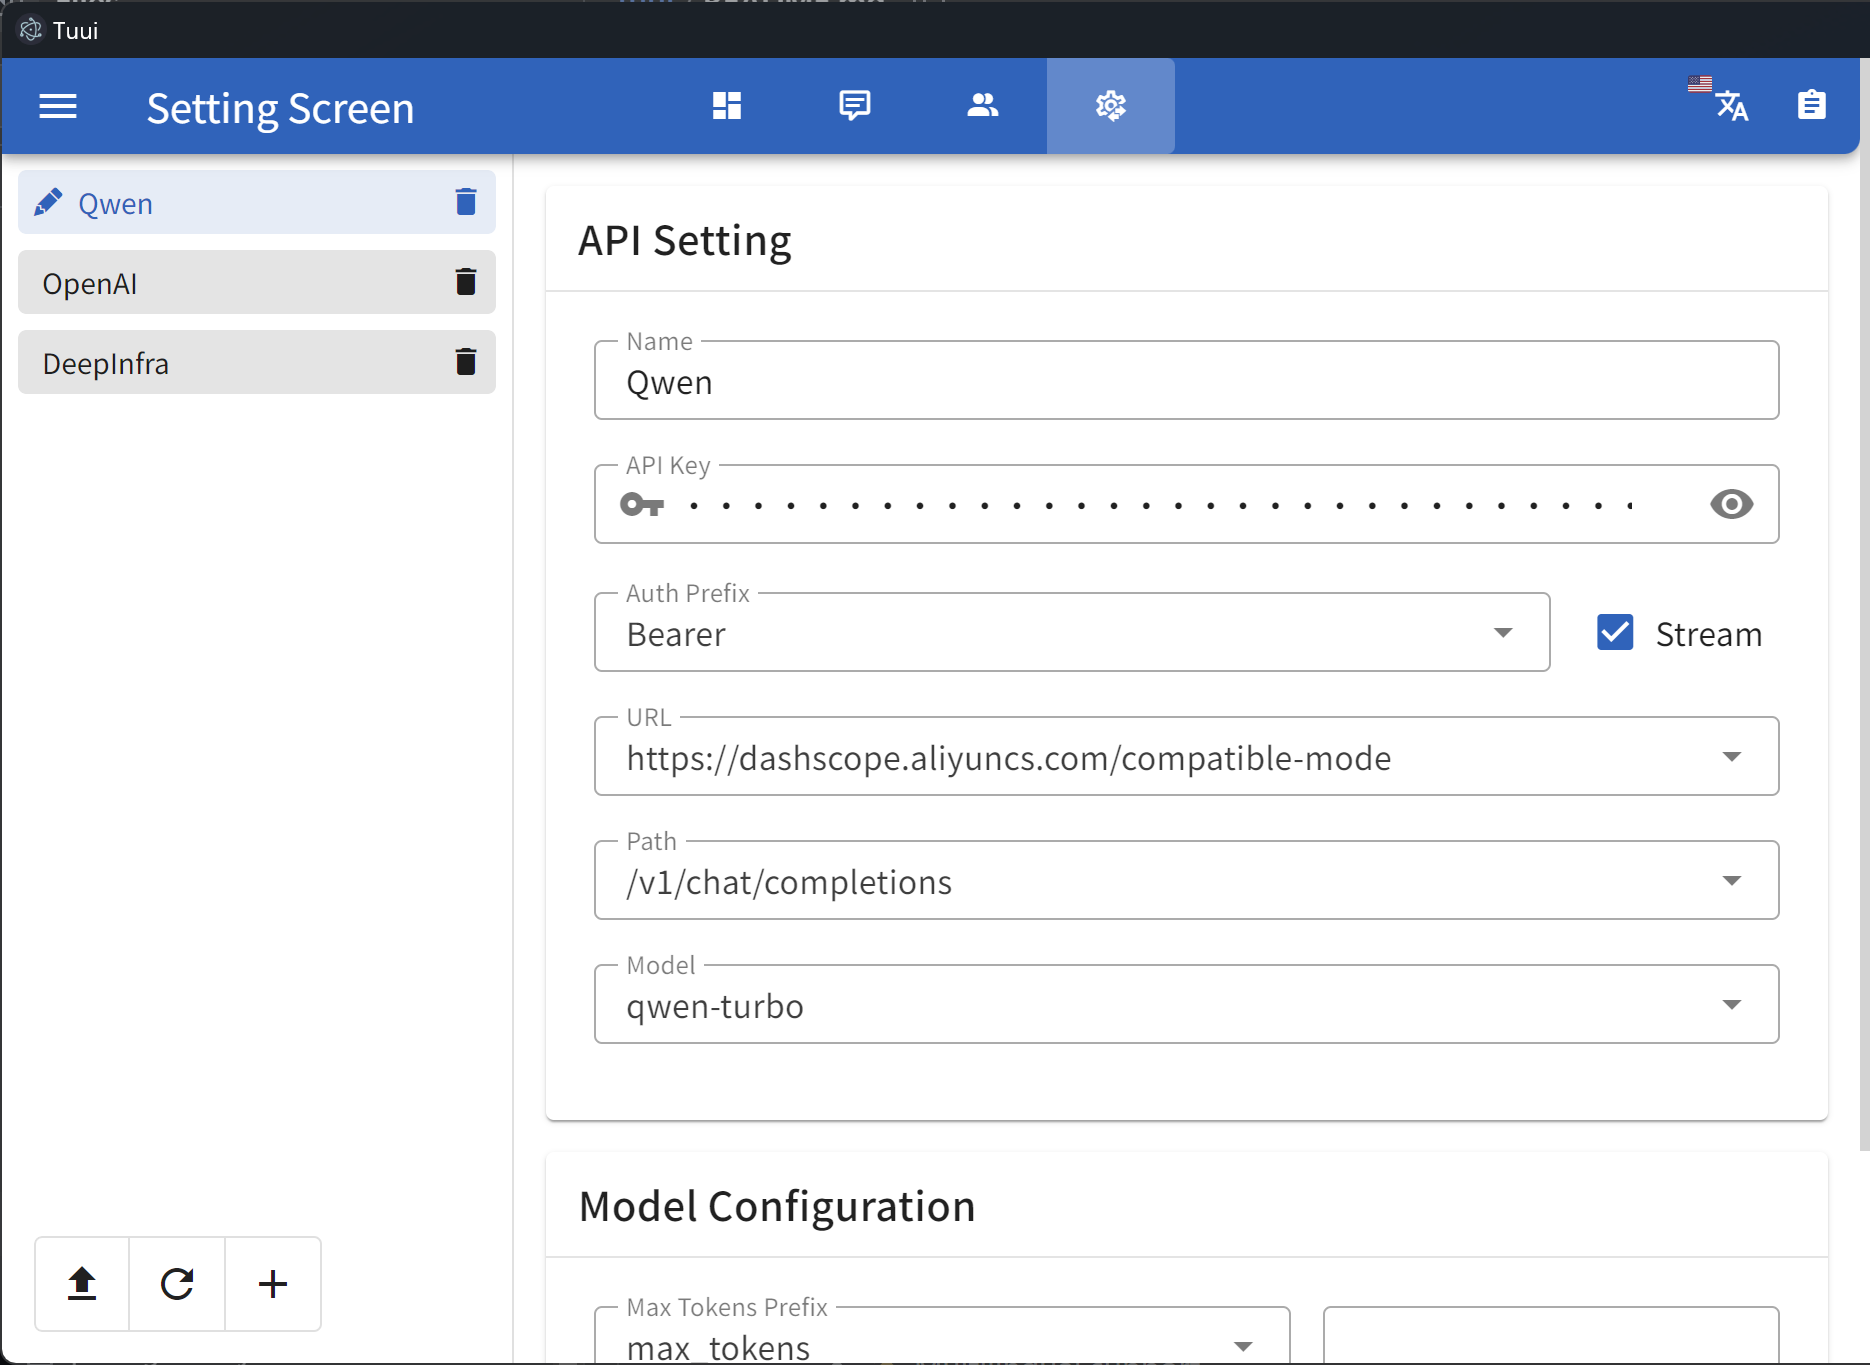Delete the OpenAI entry with trash icon

click(x=466, y=282)
